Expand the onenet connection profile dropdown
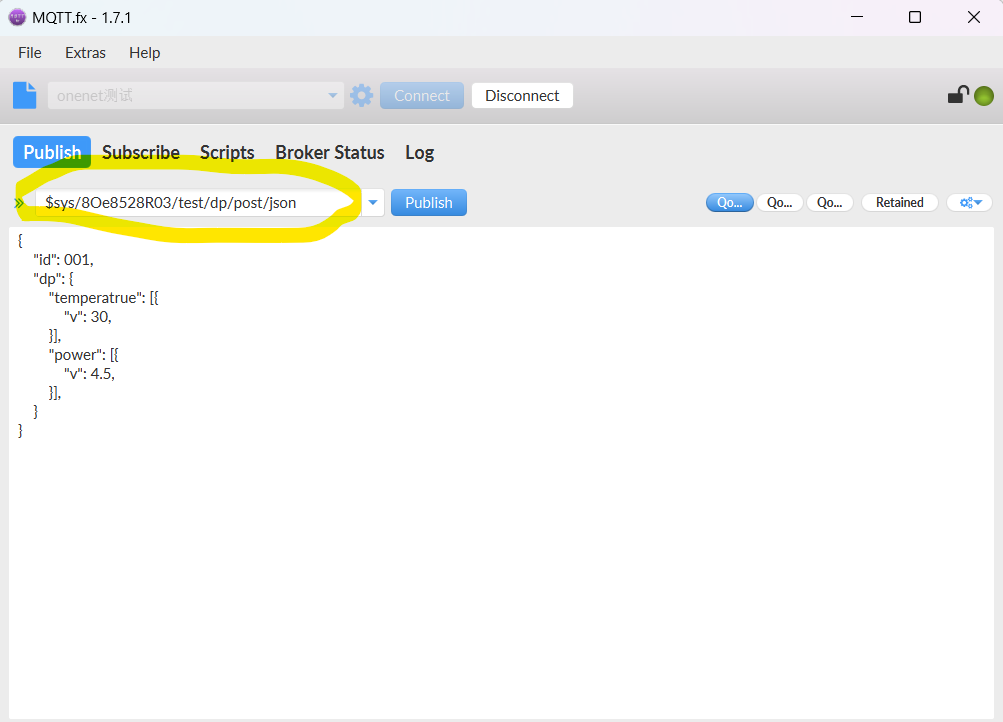 pyautogui.click(x=332, y=95)
